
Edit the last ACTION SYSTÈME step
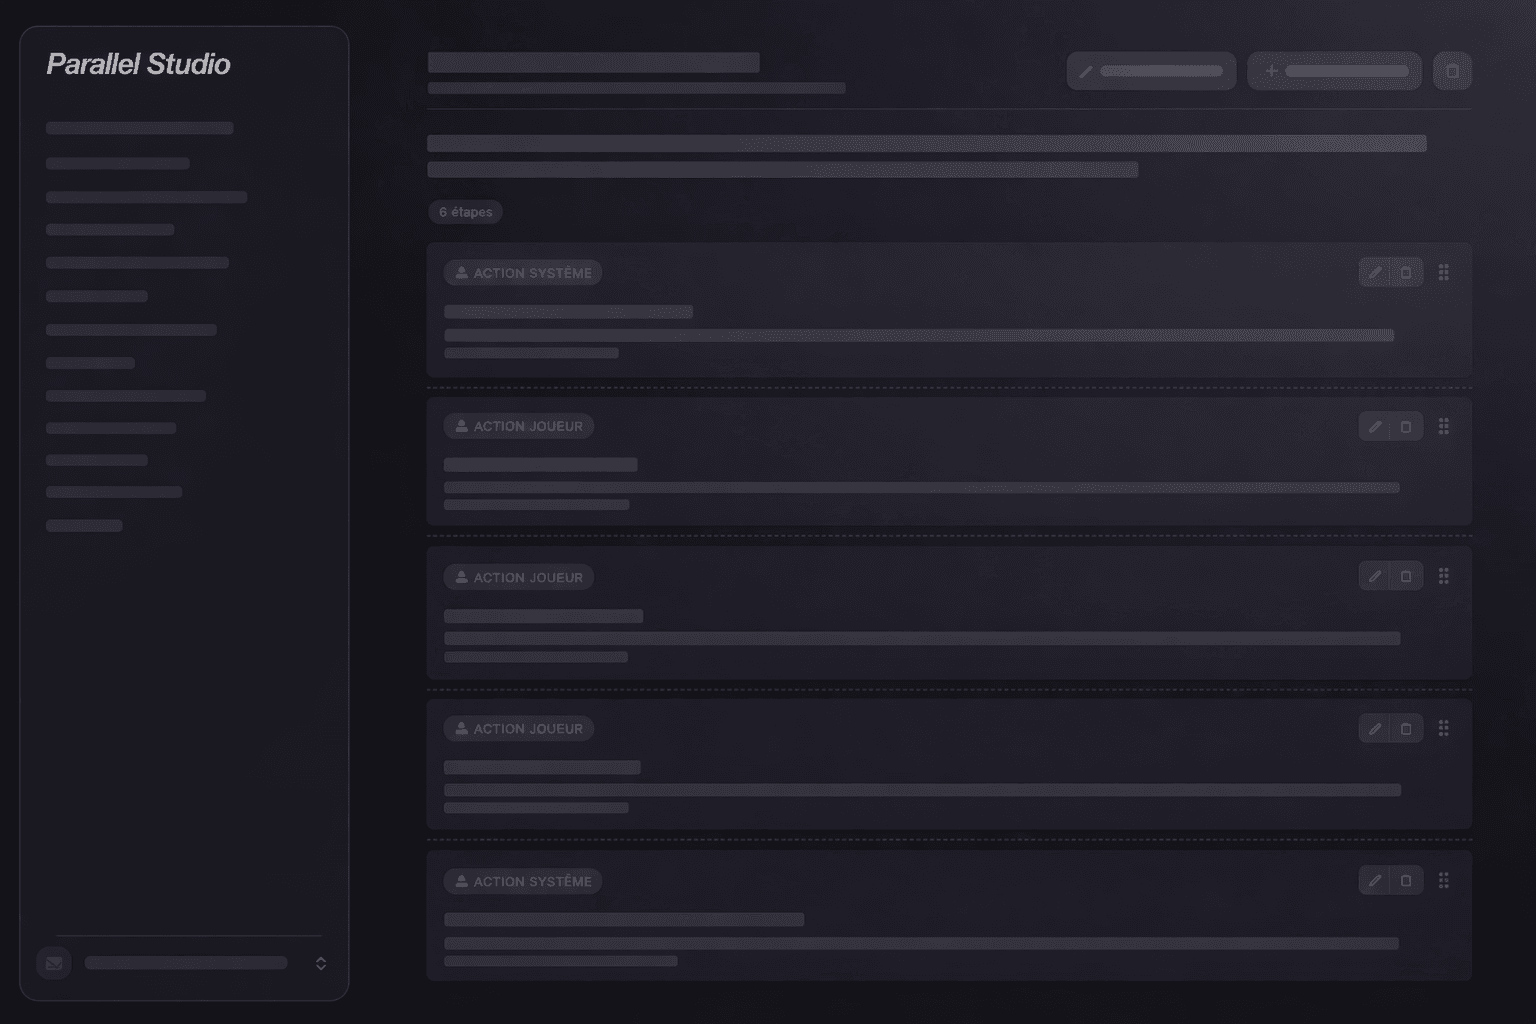1375,881
